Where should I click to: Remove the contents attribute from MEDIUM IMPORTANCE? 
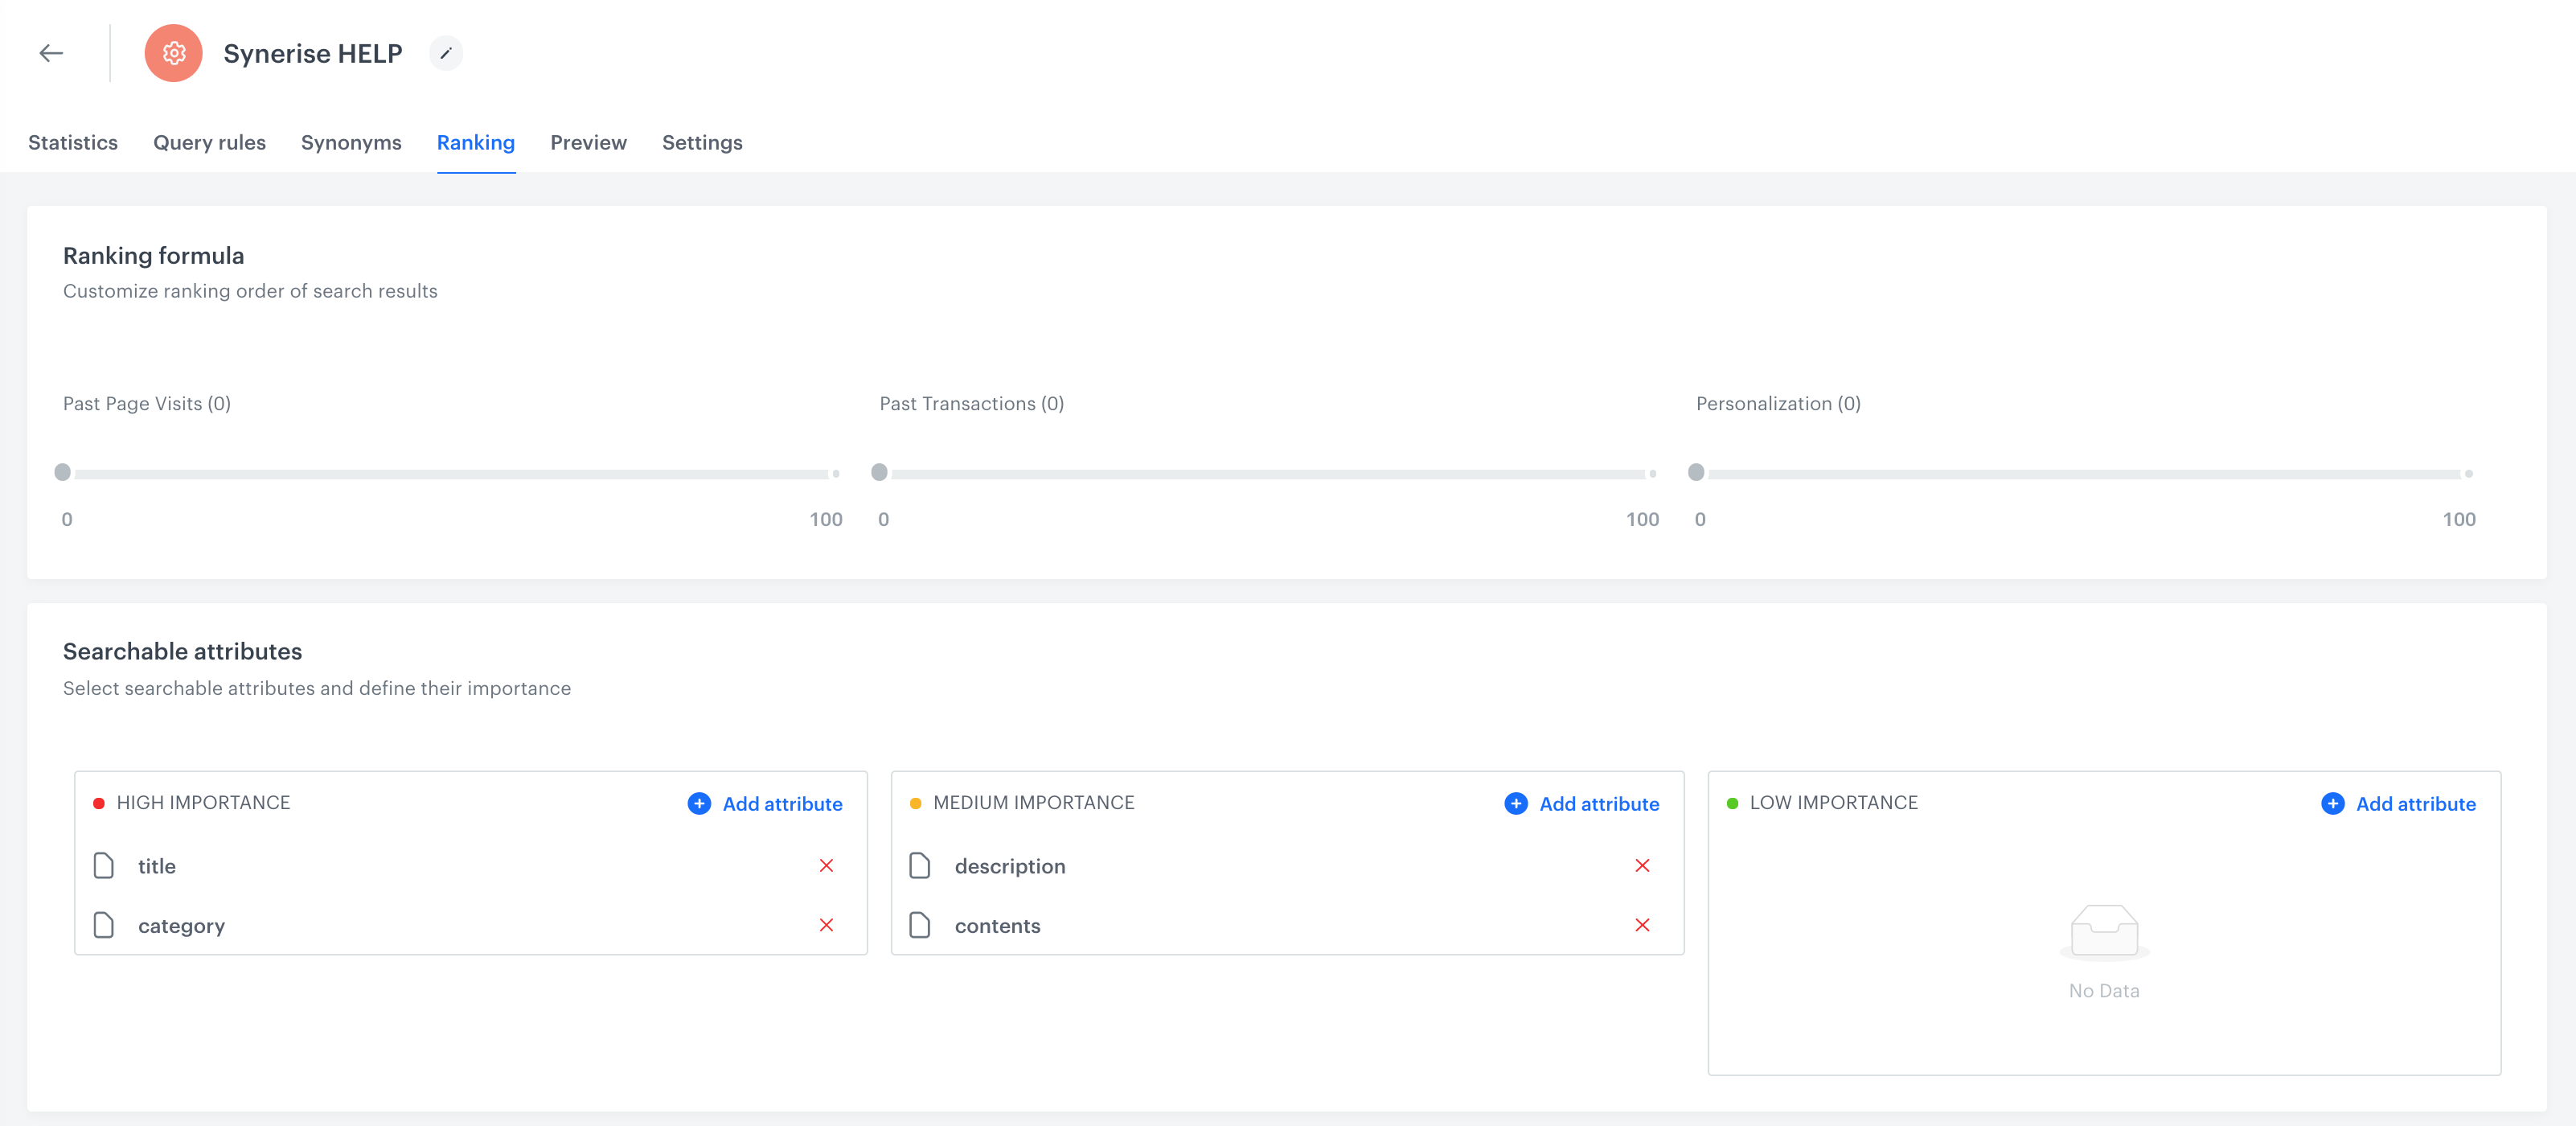tap(1644, 926)
